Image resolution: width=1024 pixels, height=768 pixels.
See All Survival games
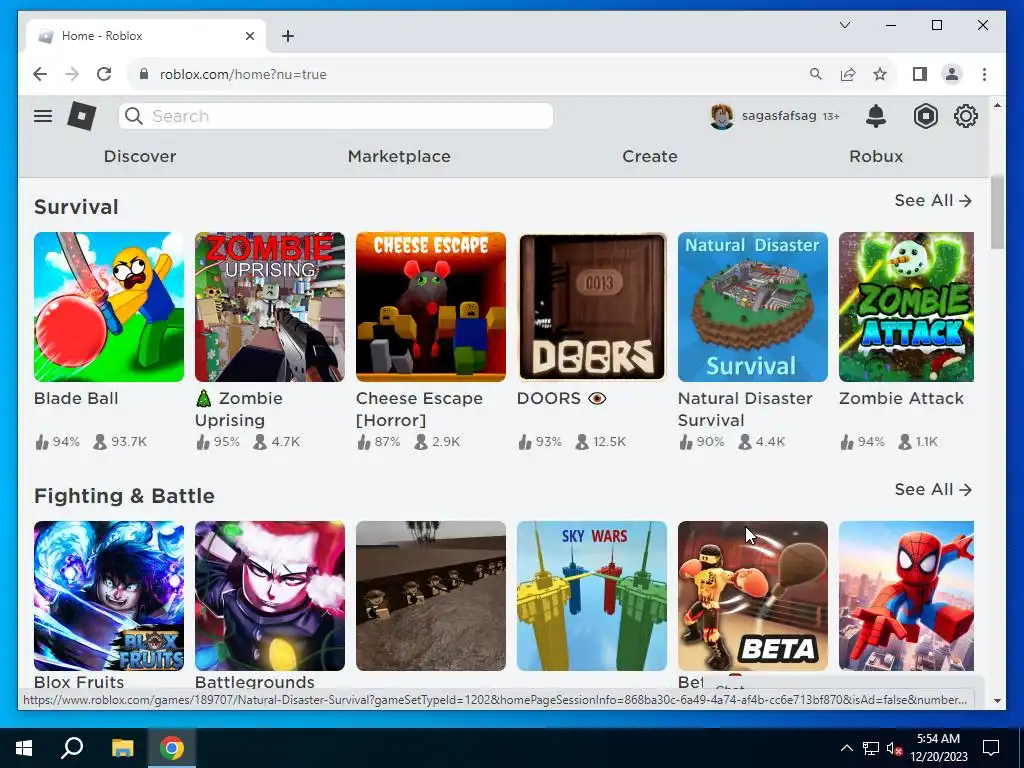(x=933, y=200)
